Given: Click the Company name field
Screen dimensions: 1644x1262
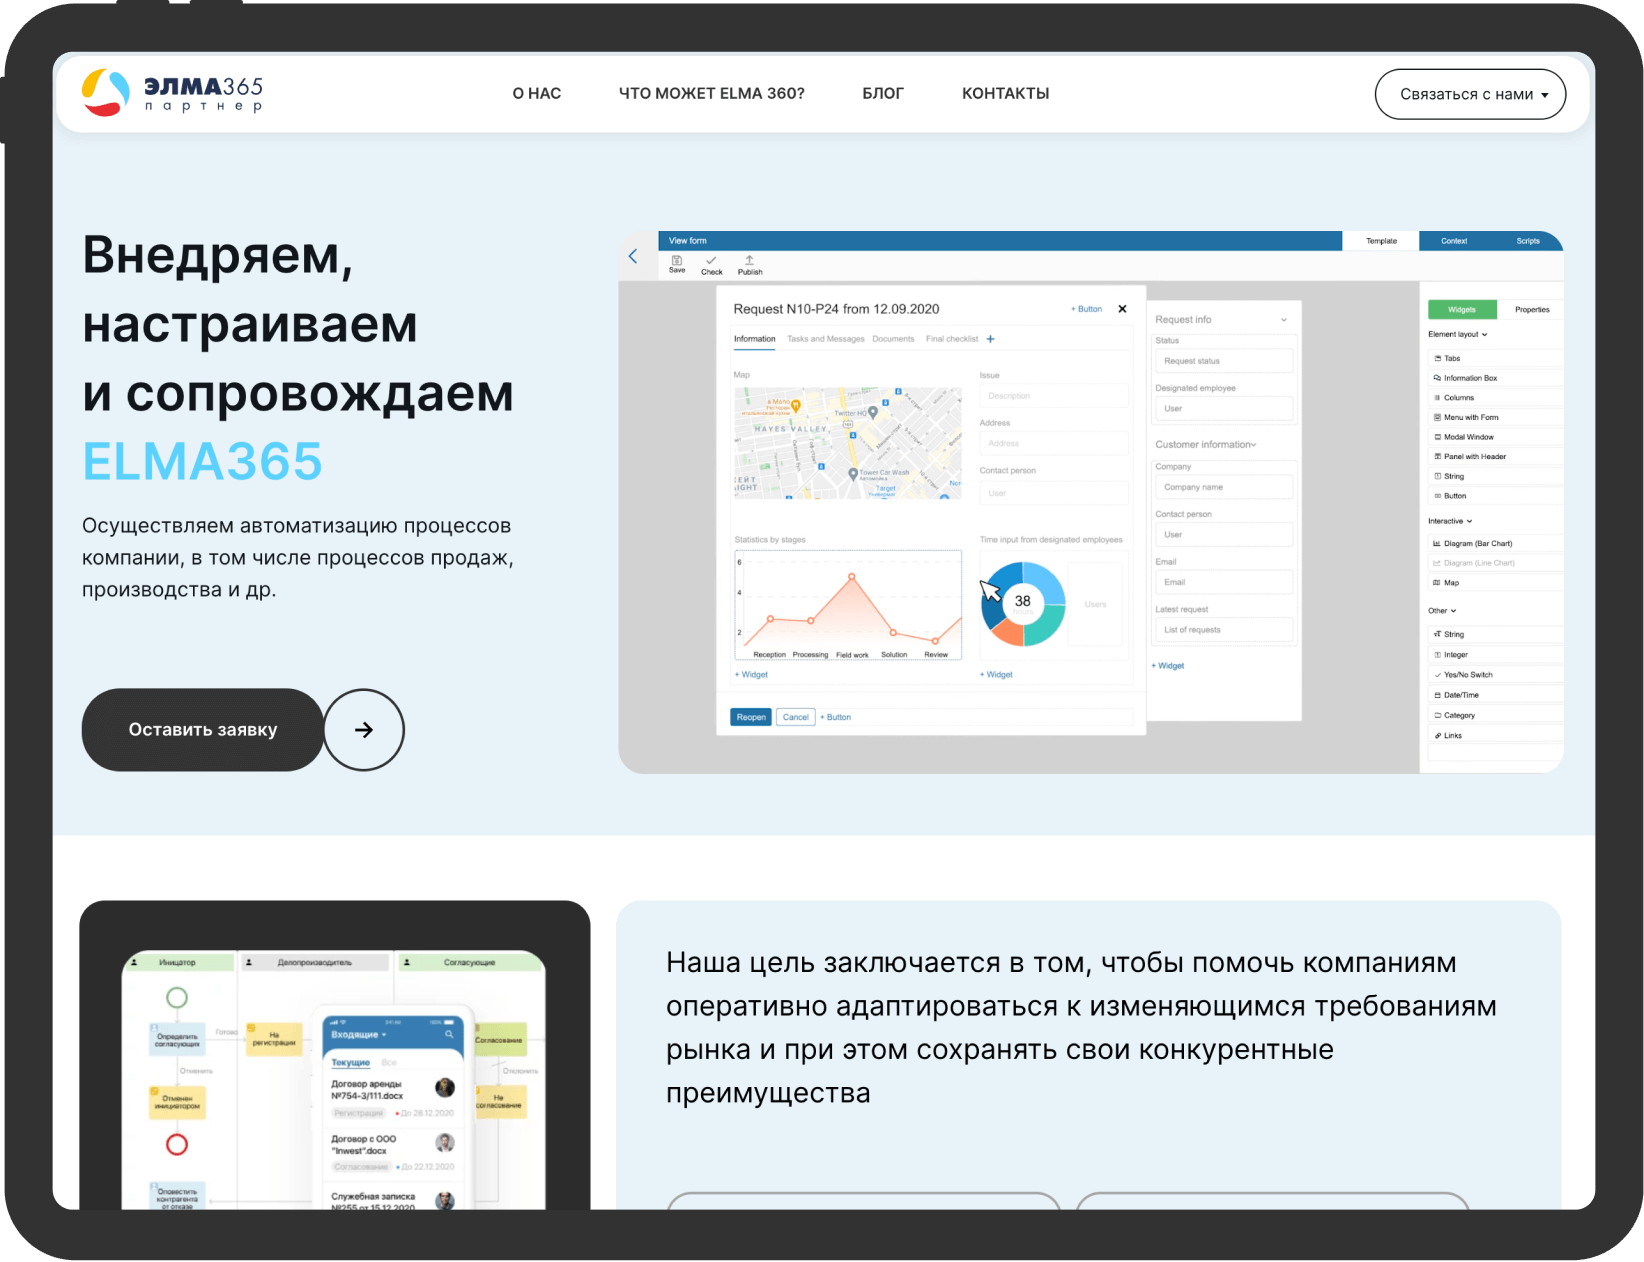Looking at the screenshot, I should coord(1224,487).
